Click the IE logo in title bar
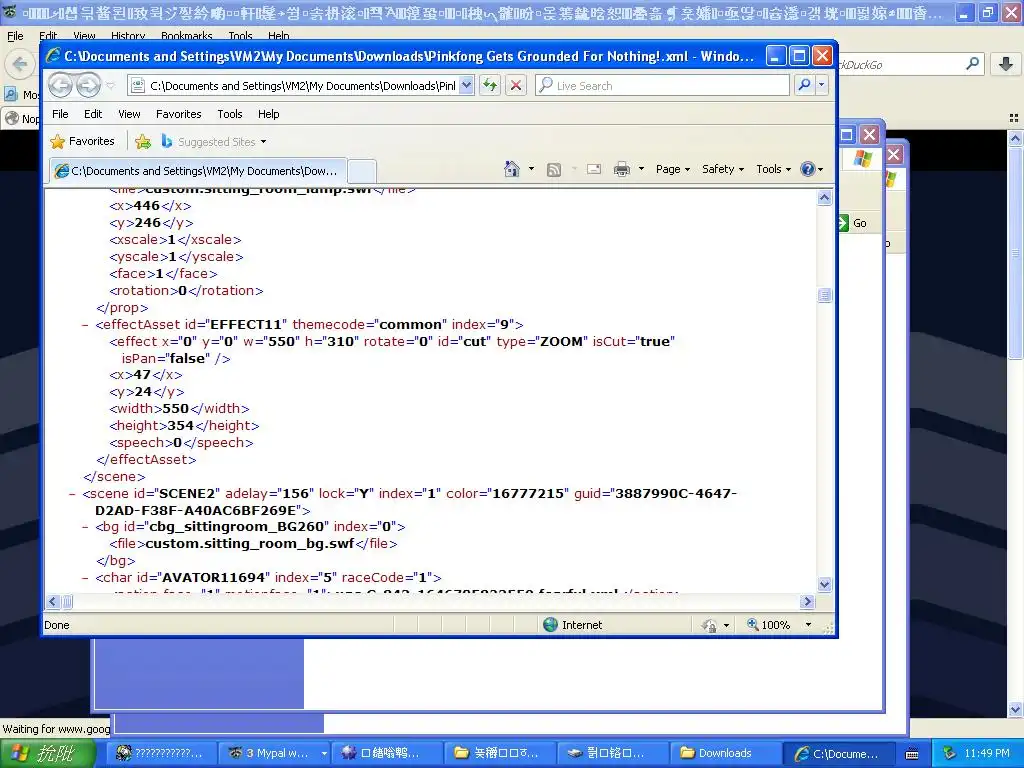 point(53,56)
